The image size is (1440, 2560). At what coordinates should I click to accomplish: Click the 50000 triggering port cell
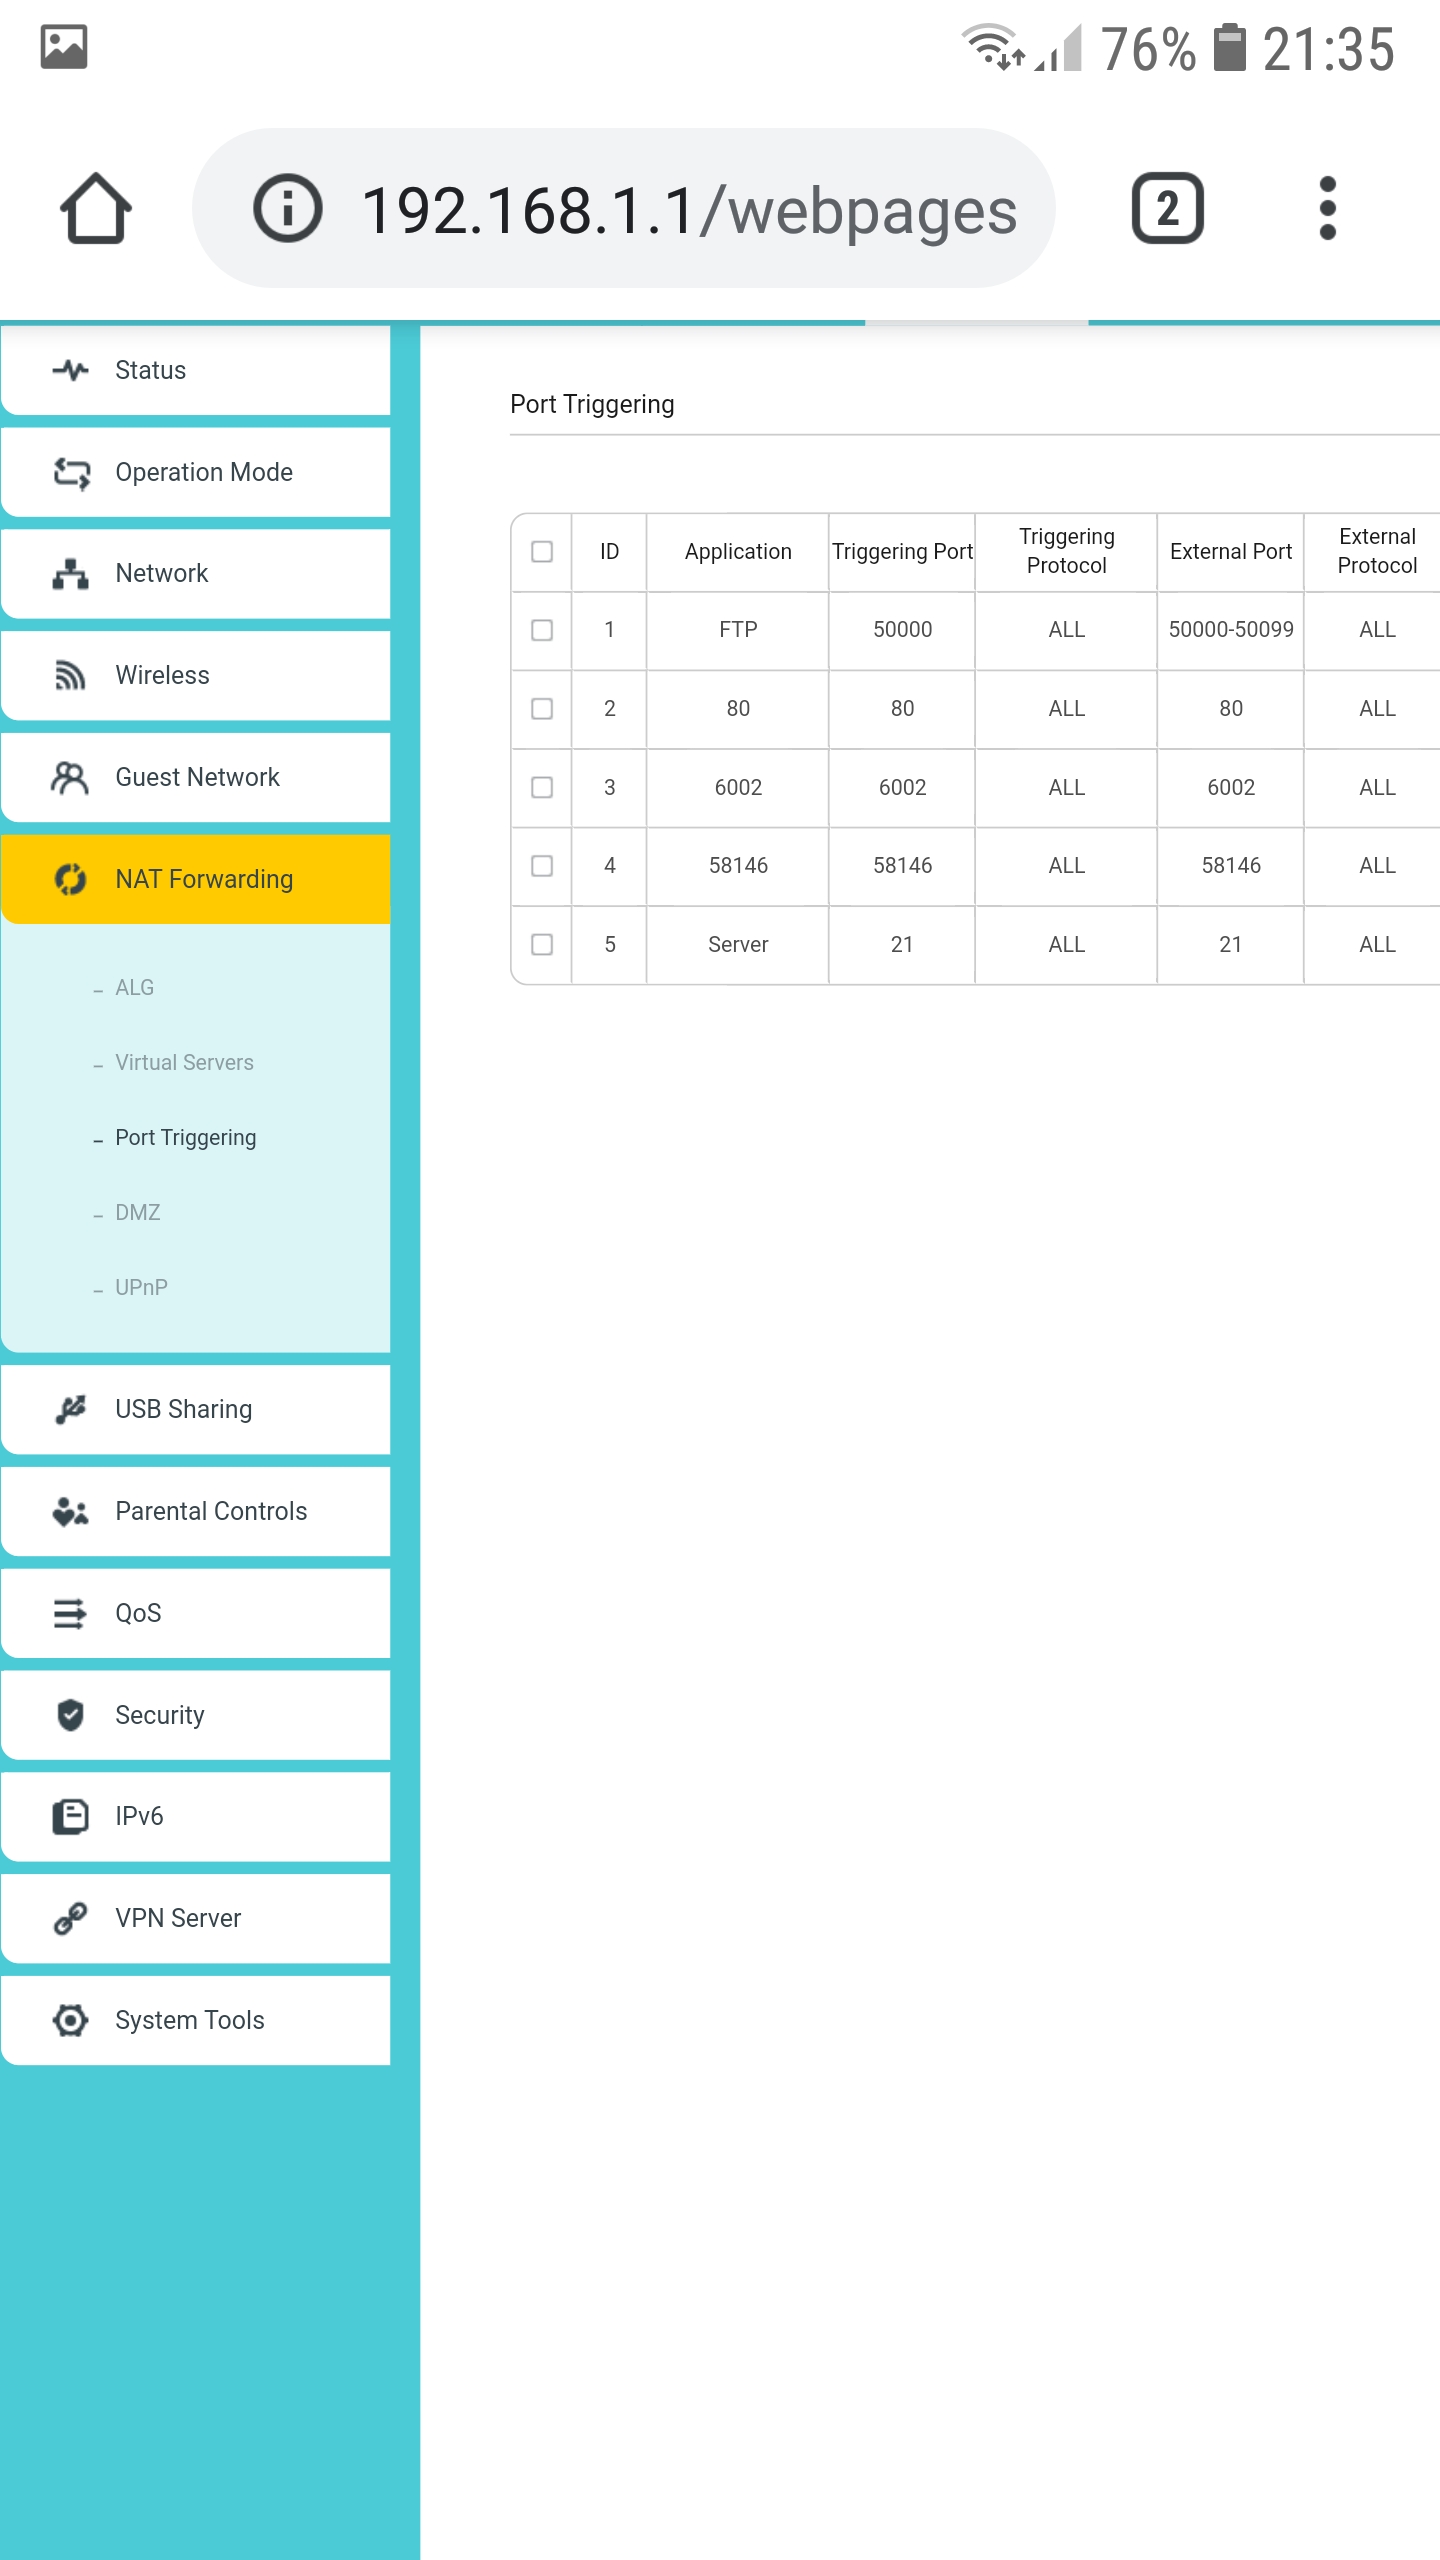pos(902,630)
